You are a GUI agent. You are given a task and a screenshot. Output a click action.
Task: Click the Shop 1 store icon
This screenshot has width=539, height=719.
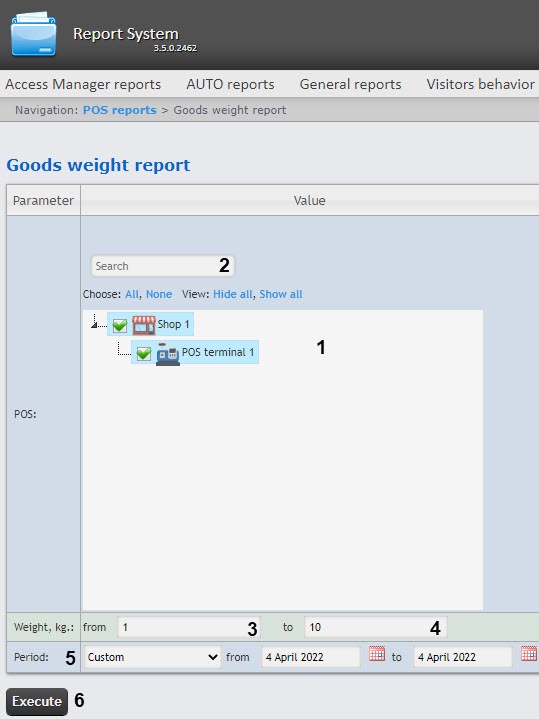[x=144, y=325]
